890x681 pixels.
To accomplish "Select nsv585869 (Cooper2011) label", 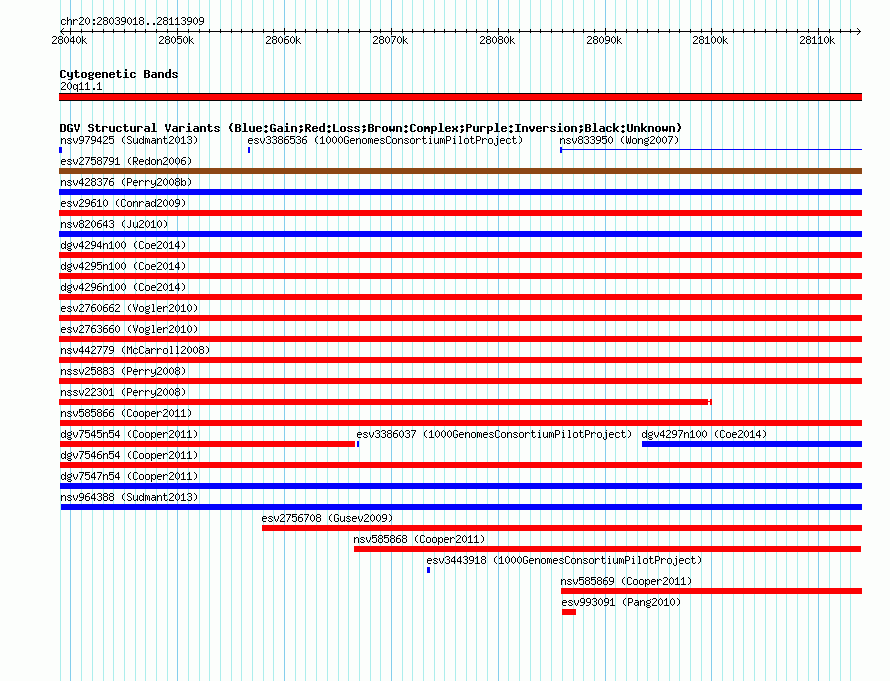I will point(626,581).
